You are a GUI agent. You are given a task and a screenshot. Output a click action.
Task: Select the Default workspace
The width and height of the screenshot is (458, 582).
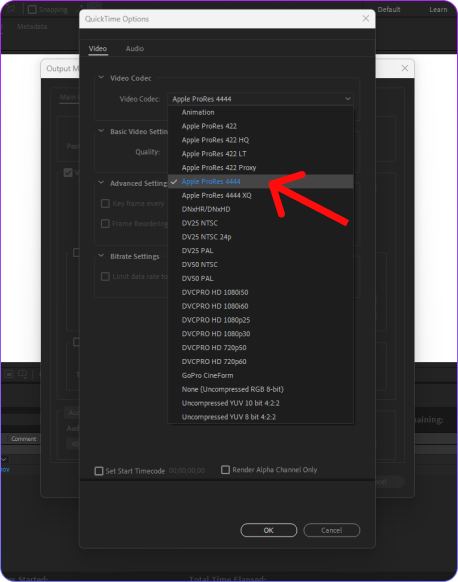click(389, 10)
